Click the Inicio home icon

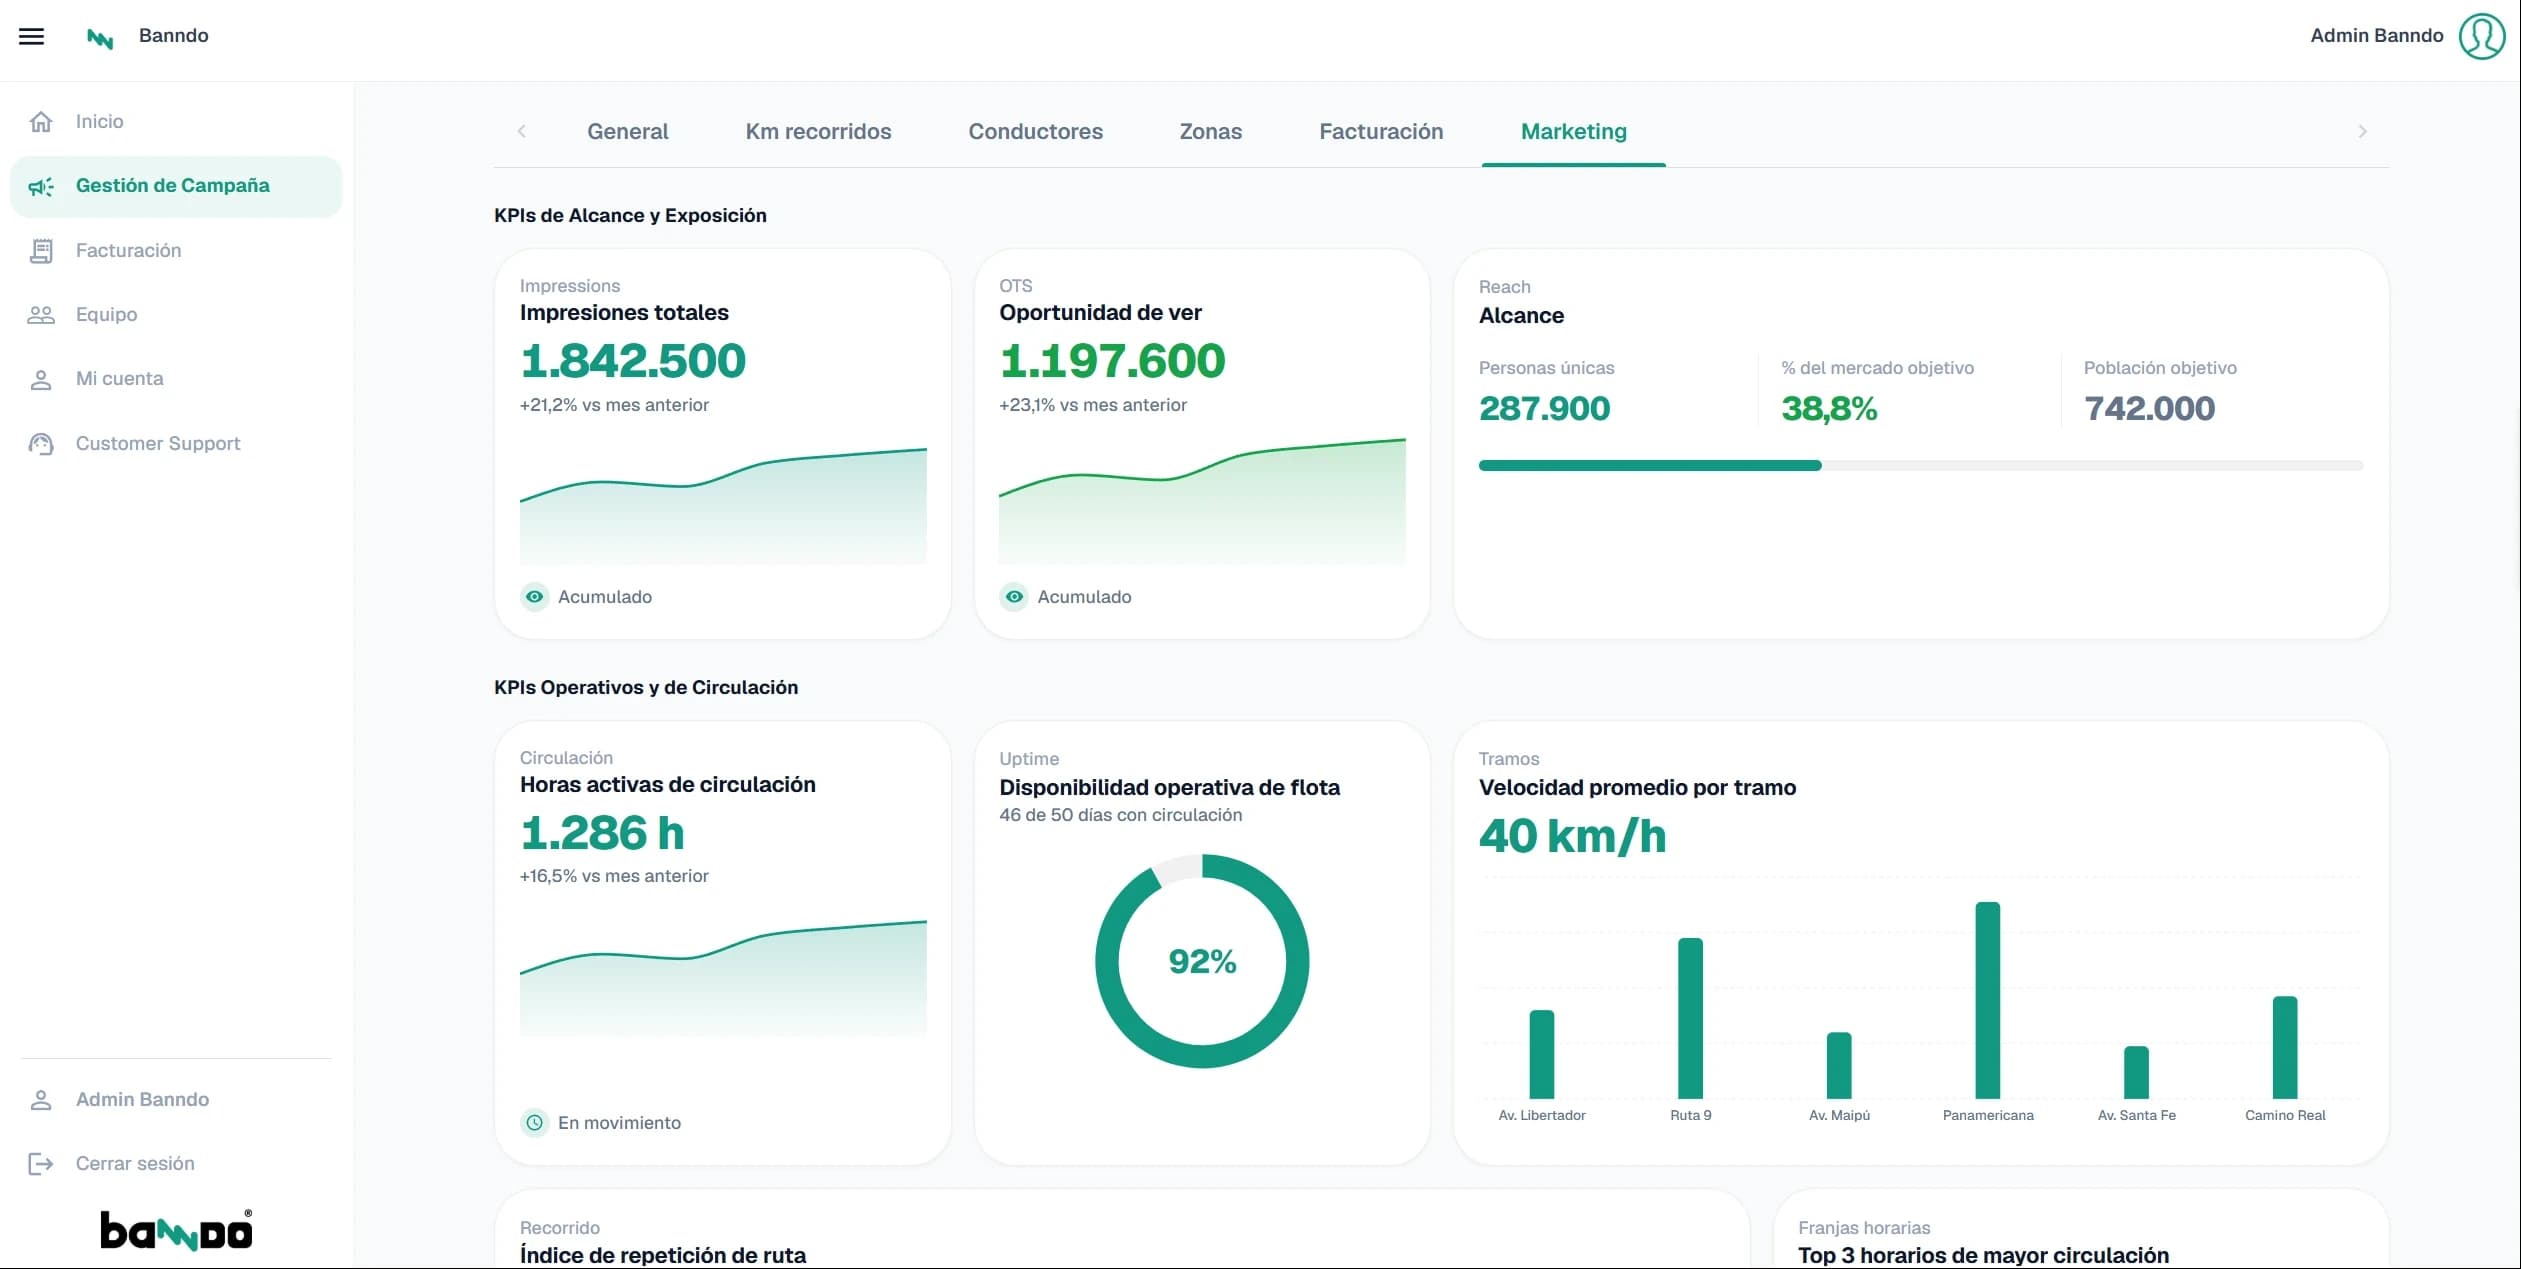[41, 121]
